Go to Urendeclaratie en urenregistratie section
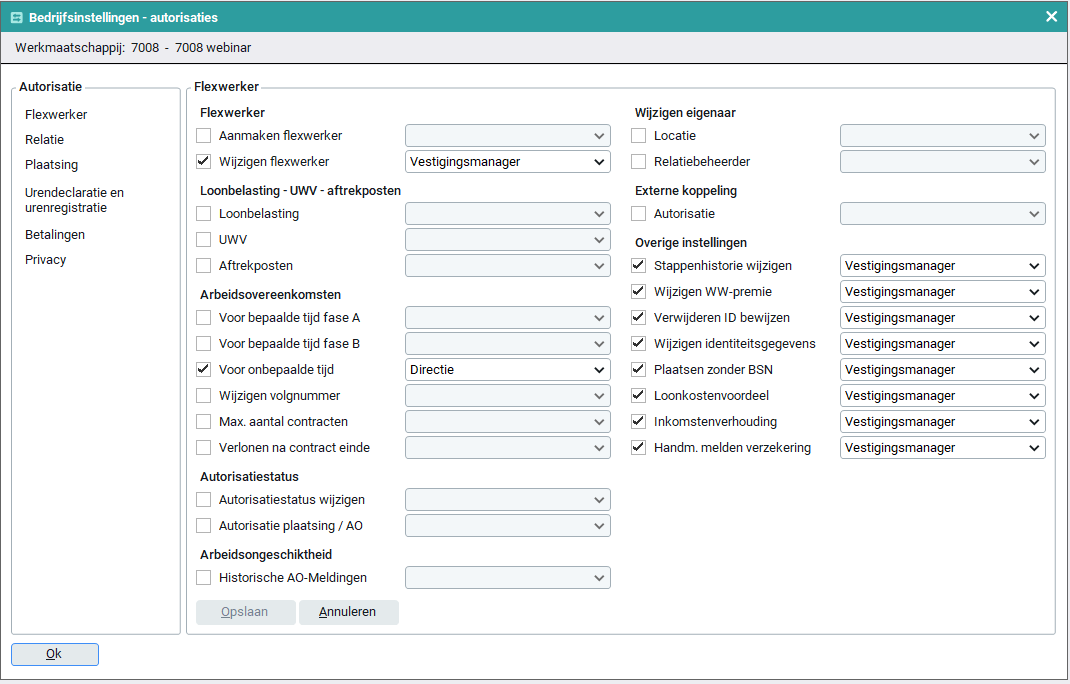The height and width of the screenshot is (684, 1070). click(74, 200)
